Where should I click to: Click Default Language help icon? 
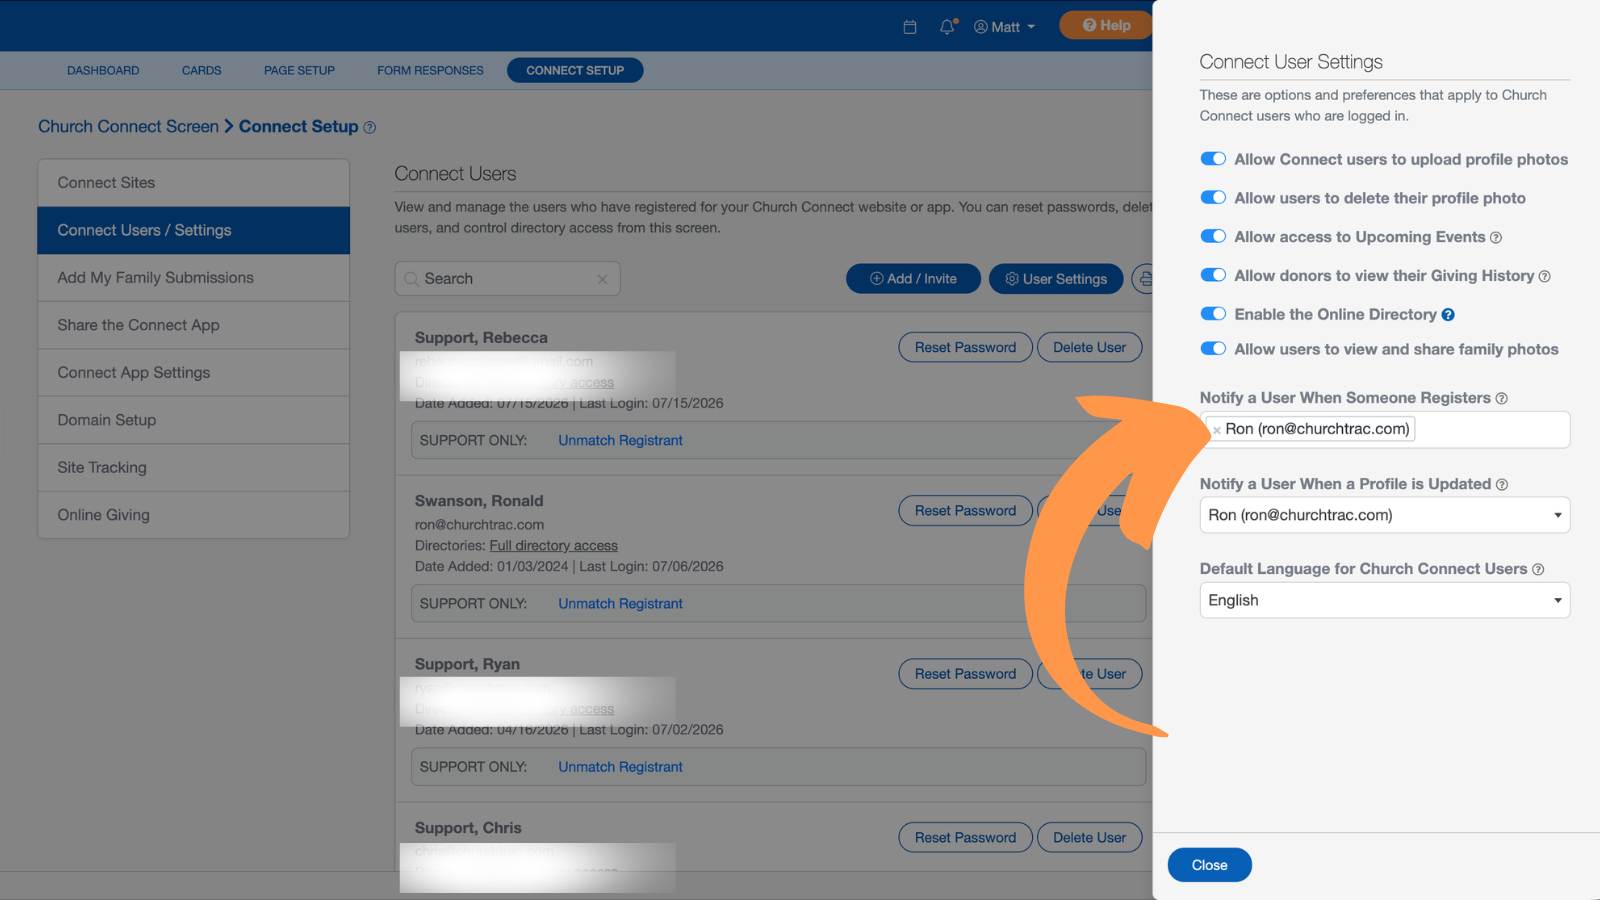pyautogui.click(x=1538, y=570)
